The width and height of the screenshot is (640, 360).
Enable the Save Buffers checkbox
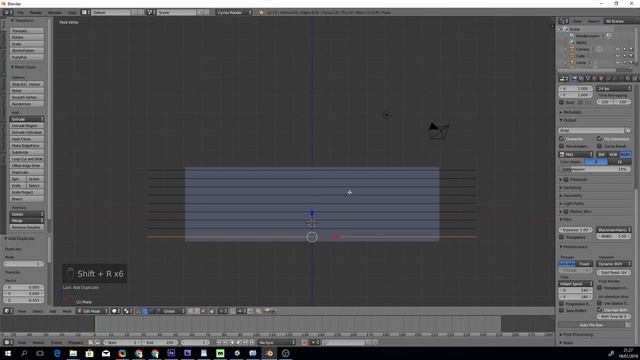(562, 310)
